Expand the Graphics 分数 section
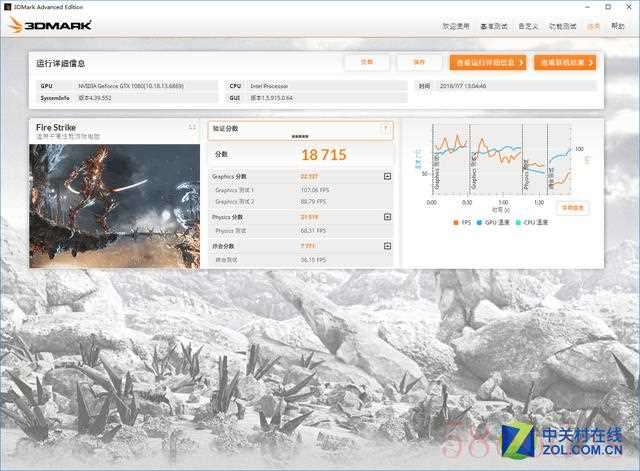Screen dimensions: 640x471 (387, 176)
